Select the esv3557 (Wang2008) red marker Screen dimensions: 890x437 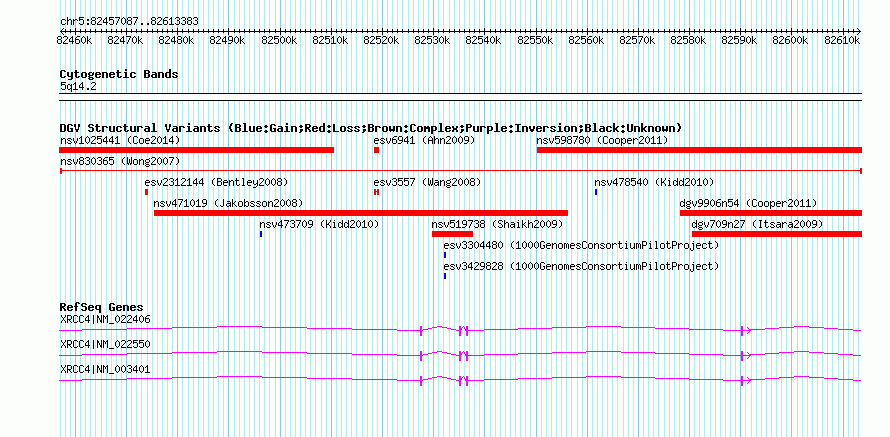376,192
